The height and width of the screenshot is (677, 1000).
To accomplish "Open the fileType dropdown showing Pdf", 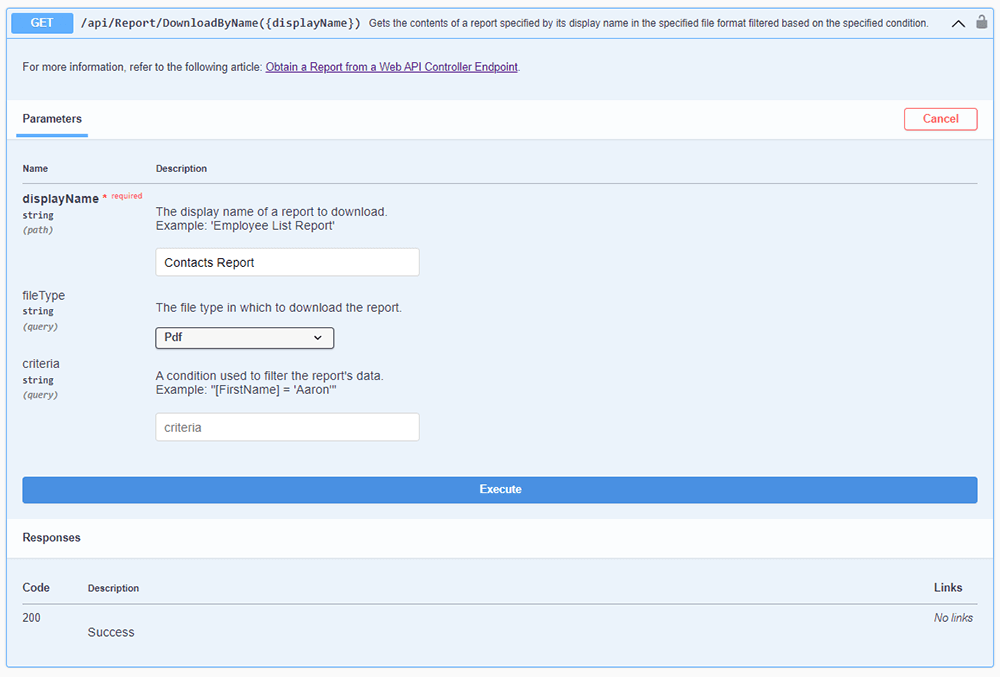I will pos(244,338).
